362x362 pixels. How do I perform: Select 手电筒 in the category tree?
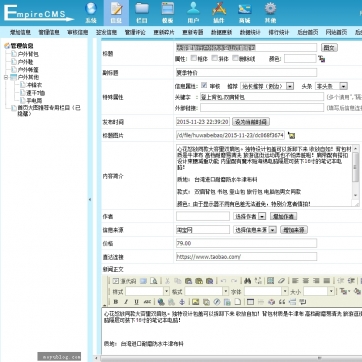coord(34,100)
